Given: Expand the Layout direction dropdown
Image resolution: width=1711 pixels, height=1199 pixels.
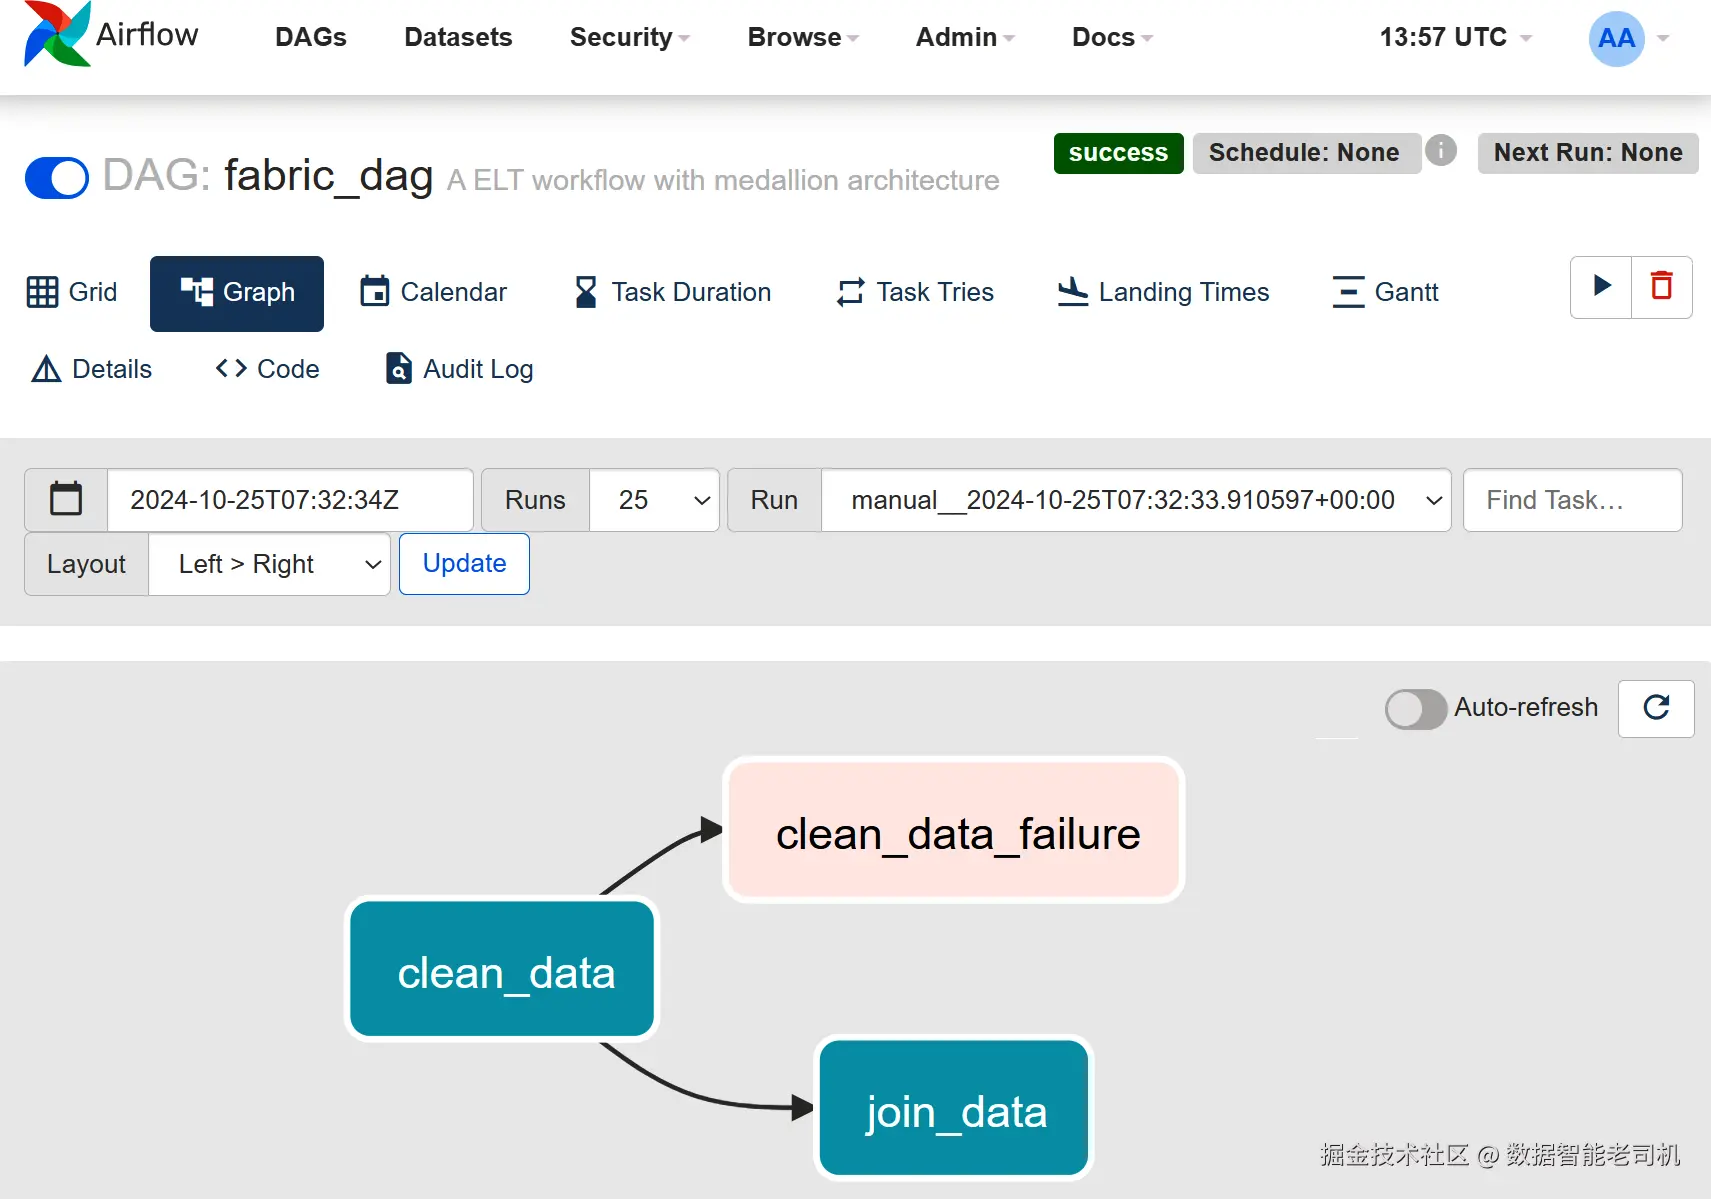Looking at the screenshot, I should [x=269, y=565].
